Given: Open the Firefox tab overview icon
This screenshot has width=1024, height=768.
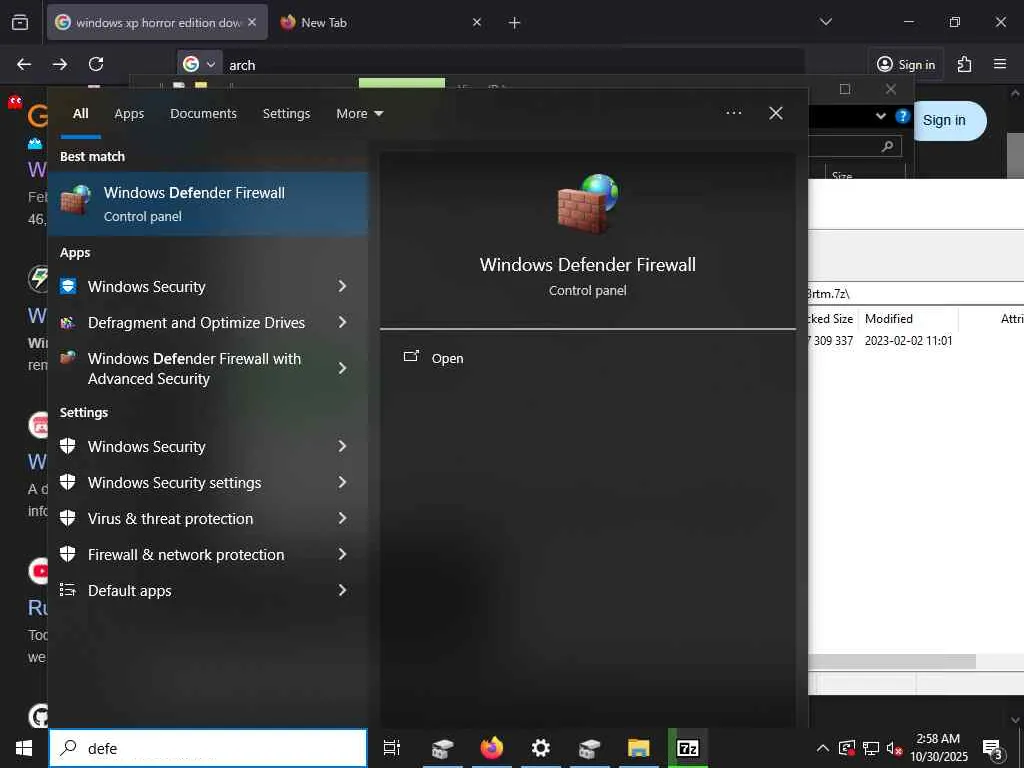Looking at the screenshot, I should tap(20, 23).
